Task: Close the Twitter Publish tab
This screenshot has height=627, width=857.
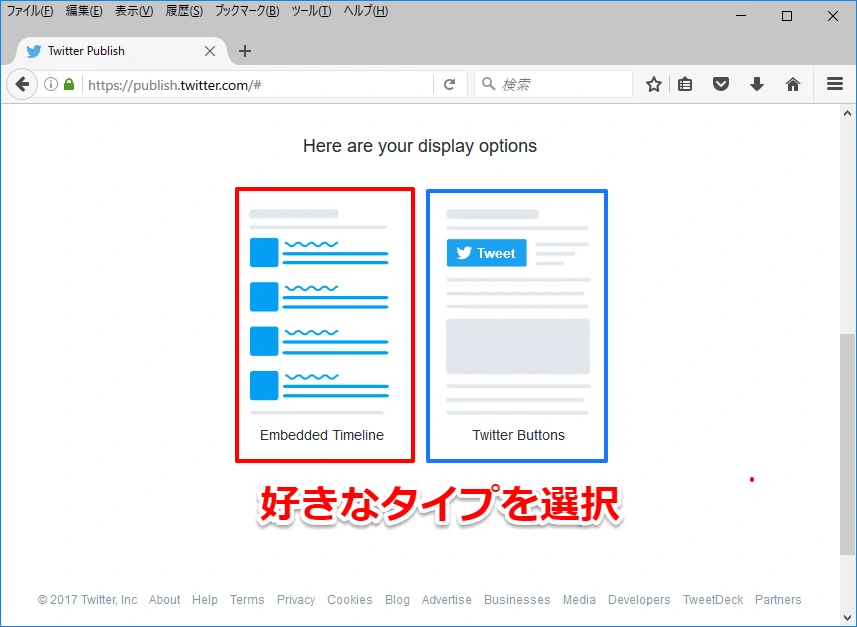Action: tap(210, 51)
